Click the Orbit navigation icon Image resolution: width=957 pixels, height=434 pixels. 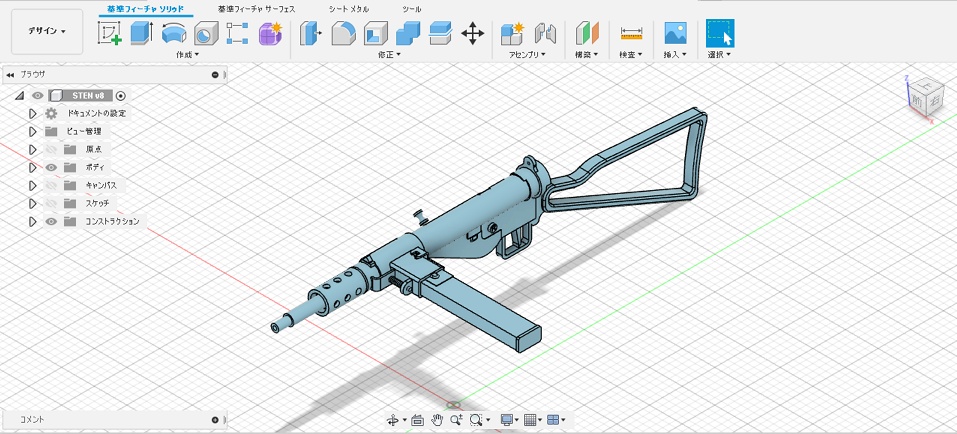(393, 420)
